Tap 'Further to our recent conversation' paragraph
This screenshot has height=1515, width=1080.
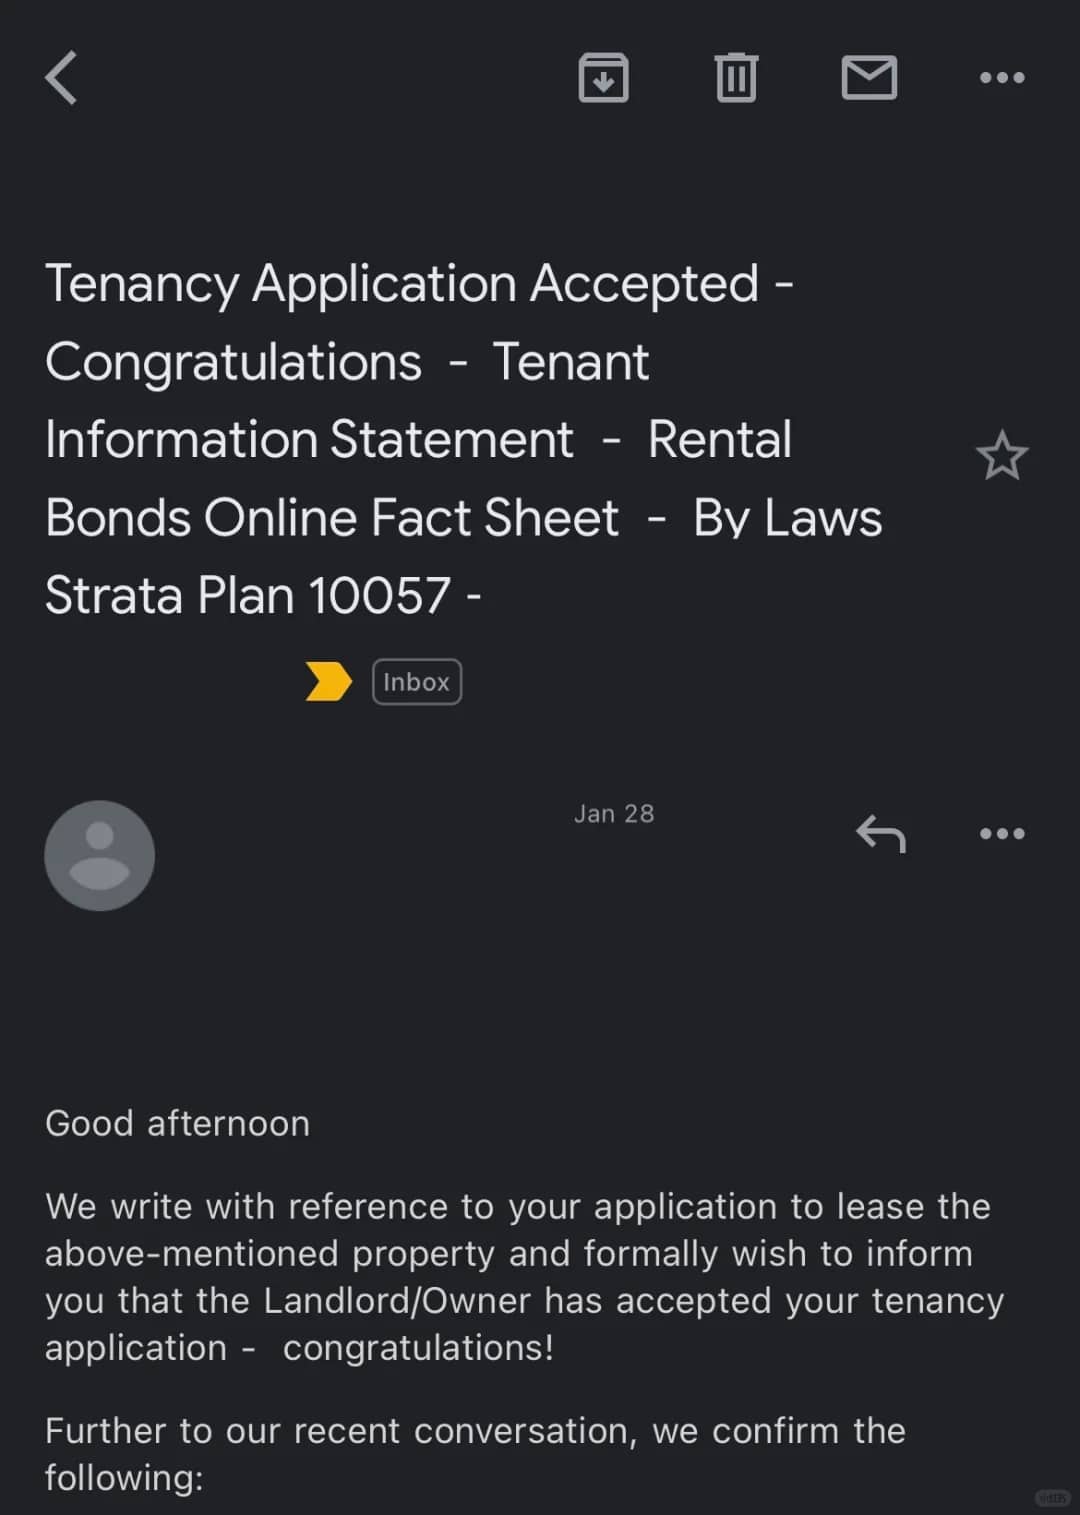tap(475, 1454)
